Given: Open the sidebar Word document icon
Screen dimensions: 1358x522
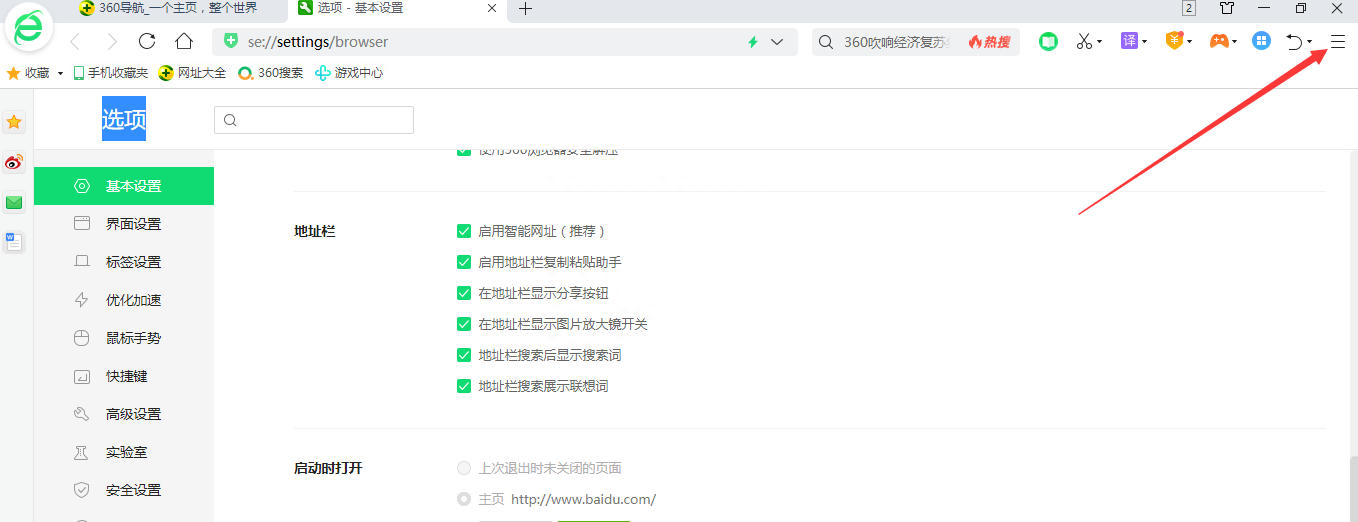Looking at the screenshot, I should click(14, 241).
